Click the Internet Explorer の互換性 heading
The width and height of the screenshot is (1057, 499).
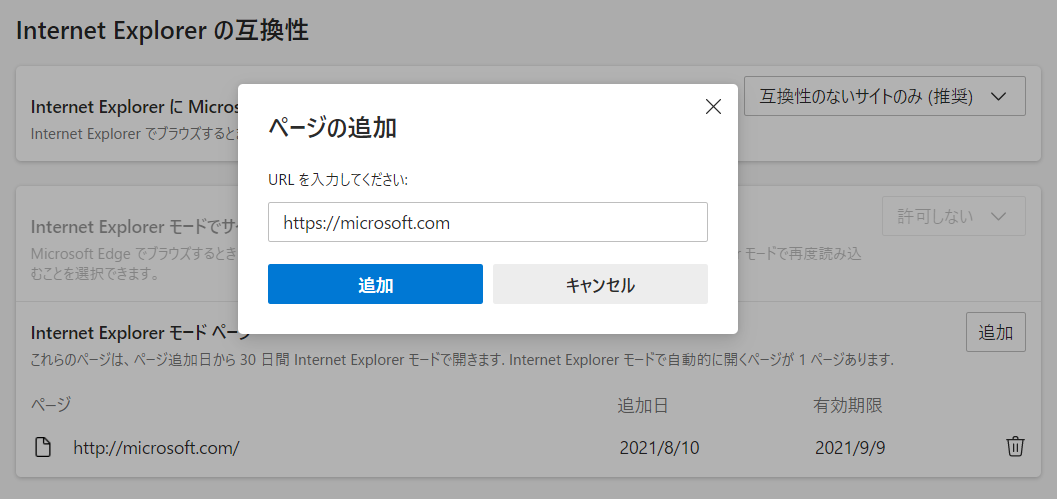162,31
